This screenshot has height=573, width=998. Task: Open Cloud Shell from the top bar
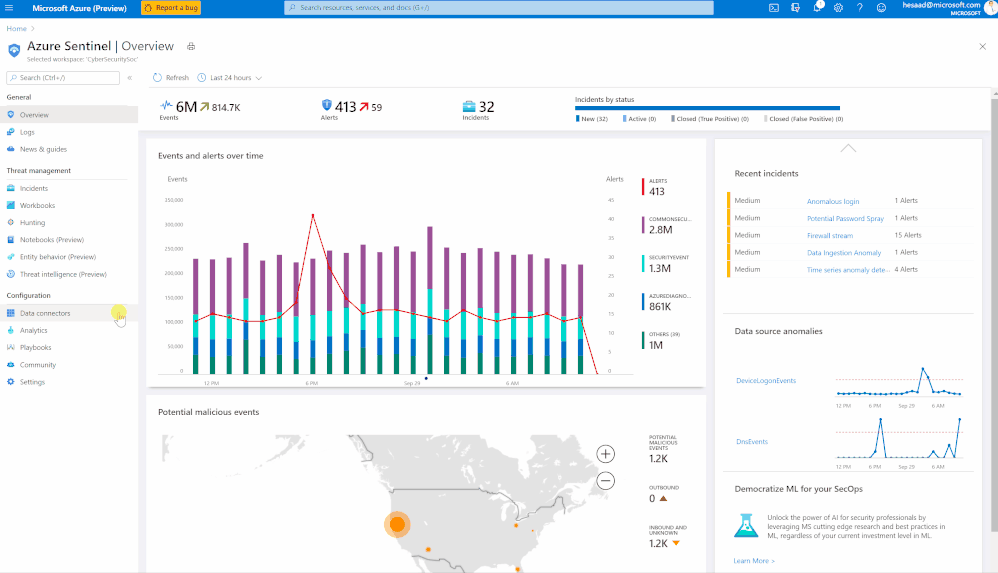[774, 8]
